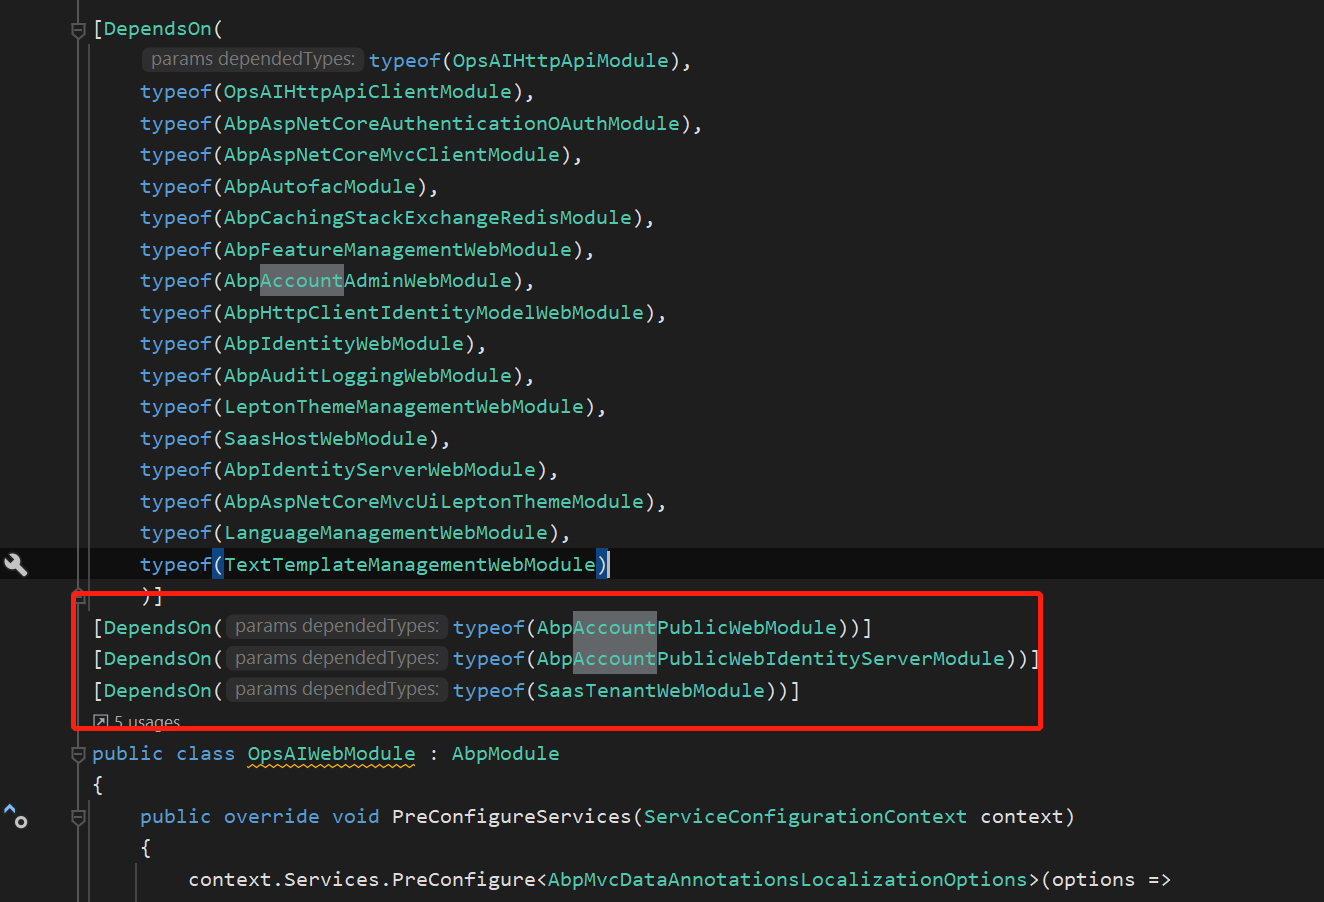1324x902 pixels.
Task: Click the override gutter icon beside PreConfigureServices
Action: coord(15,817)
